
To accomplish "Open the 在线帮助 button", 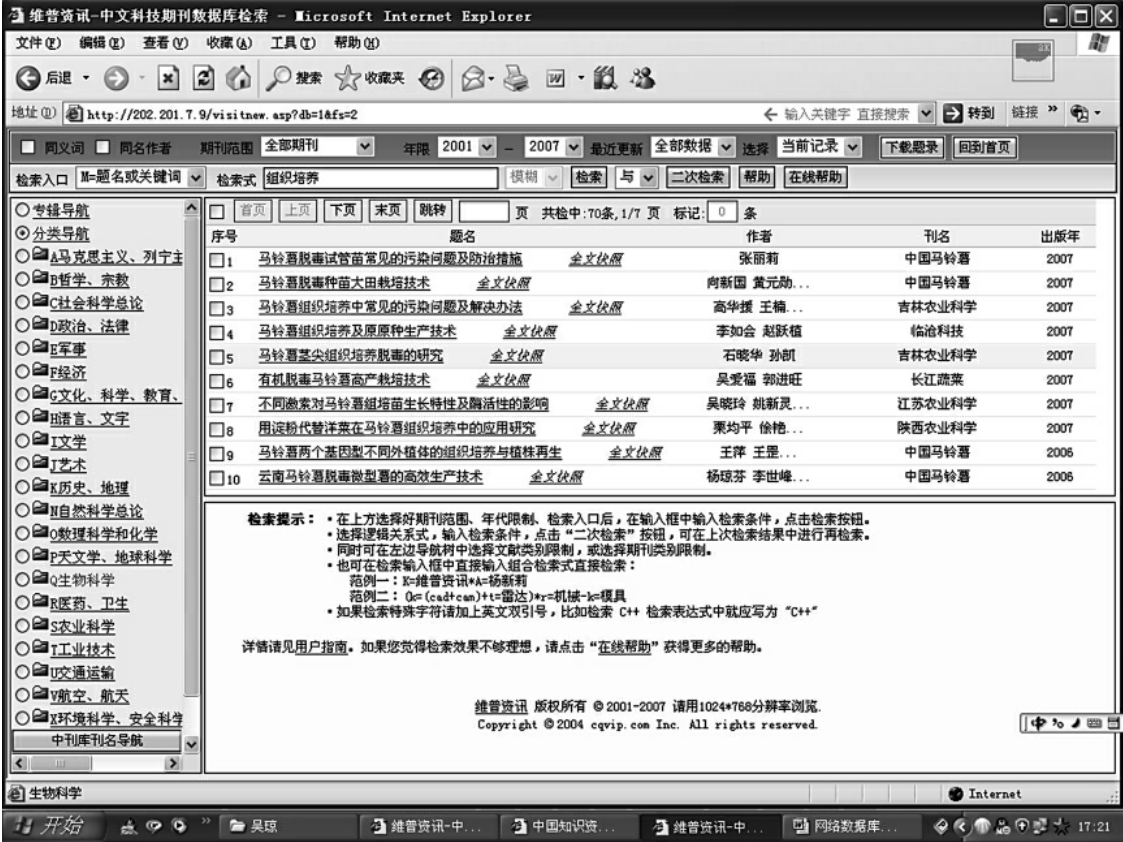I will point(815,177).
